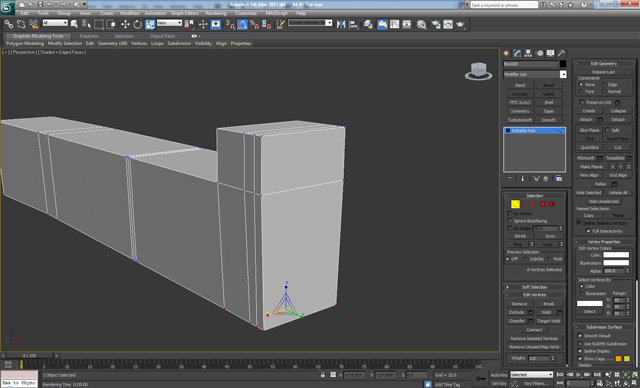This screenshot has width=640, height=388.
Task: Click the Target Weld button
Action: (549, 321)
